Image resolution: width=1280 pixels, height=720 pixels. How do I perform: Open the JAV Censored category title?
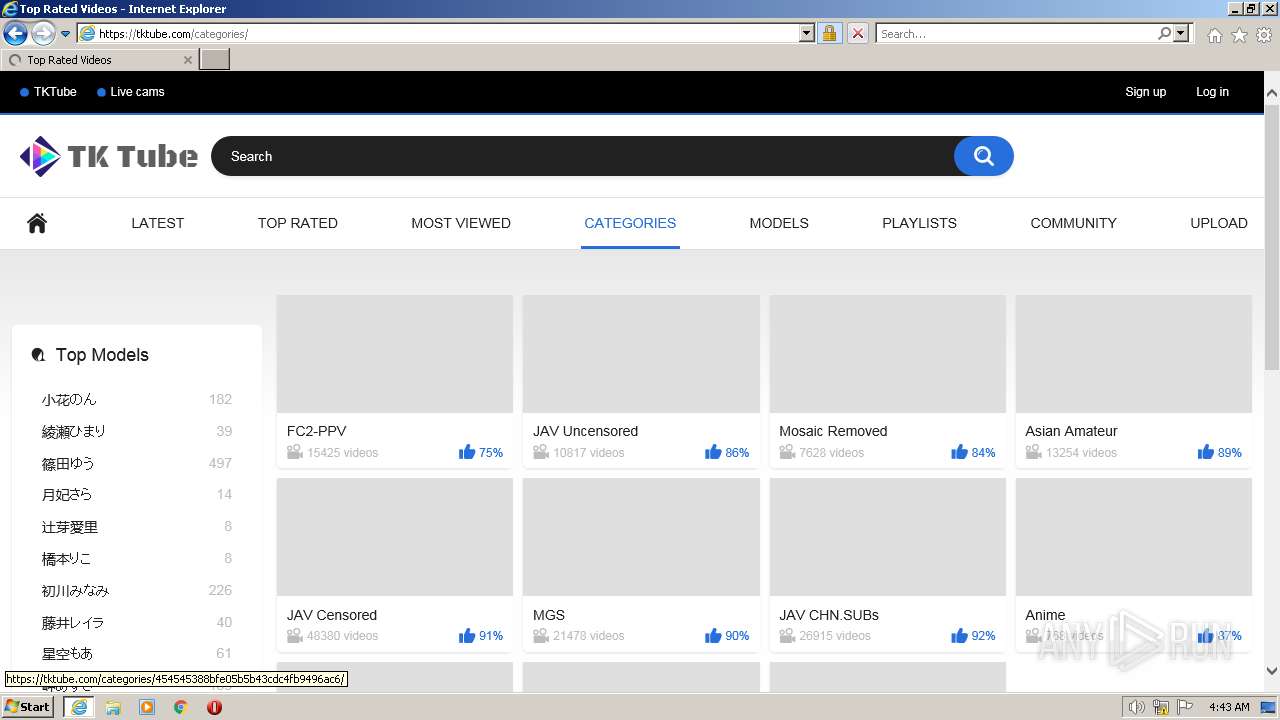tap(332, 615)
